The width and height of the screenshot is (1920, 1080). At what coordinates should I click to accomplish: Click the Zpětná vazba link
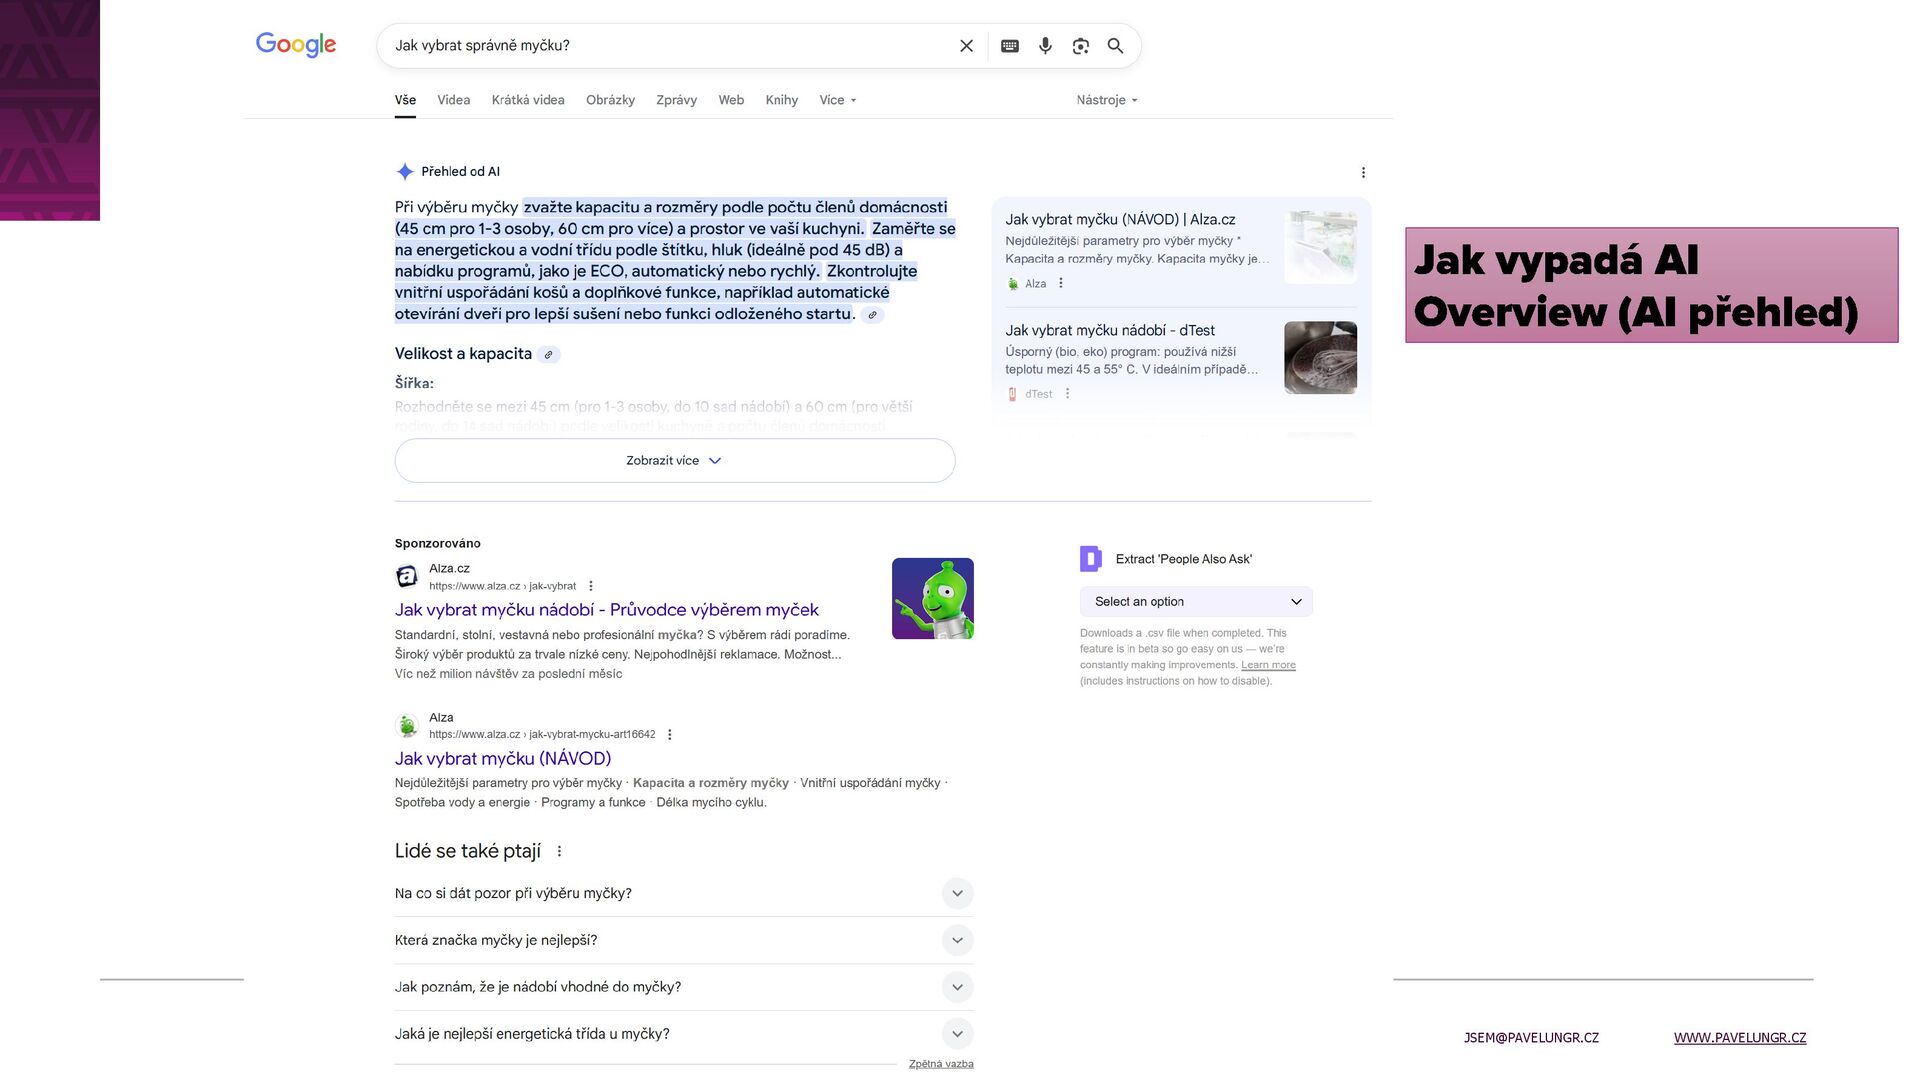(941, 1064)
